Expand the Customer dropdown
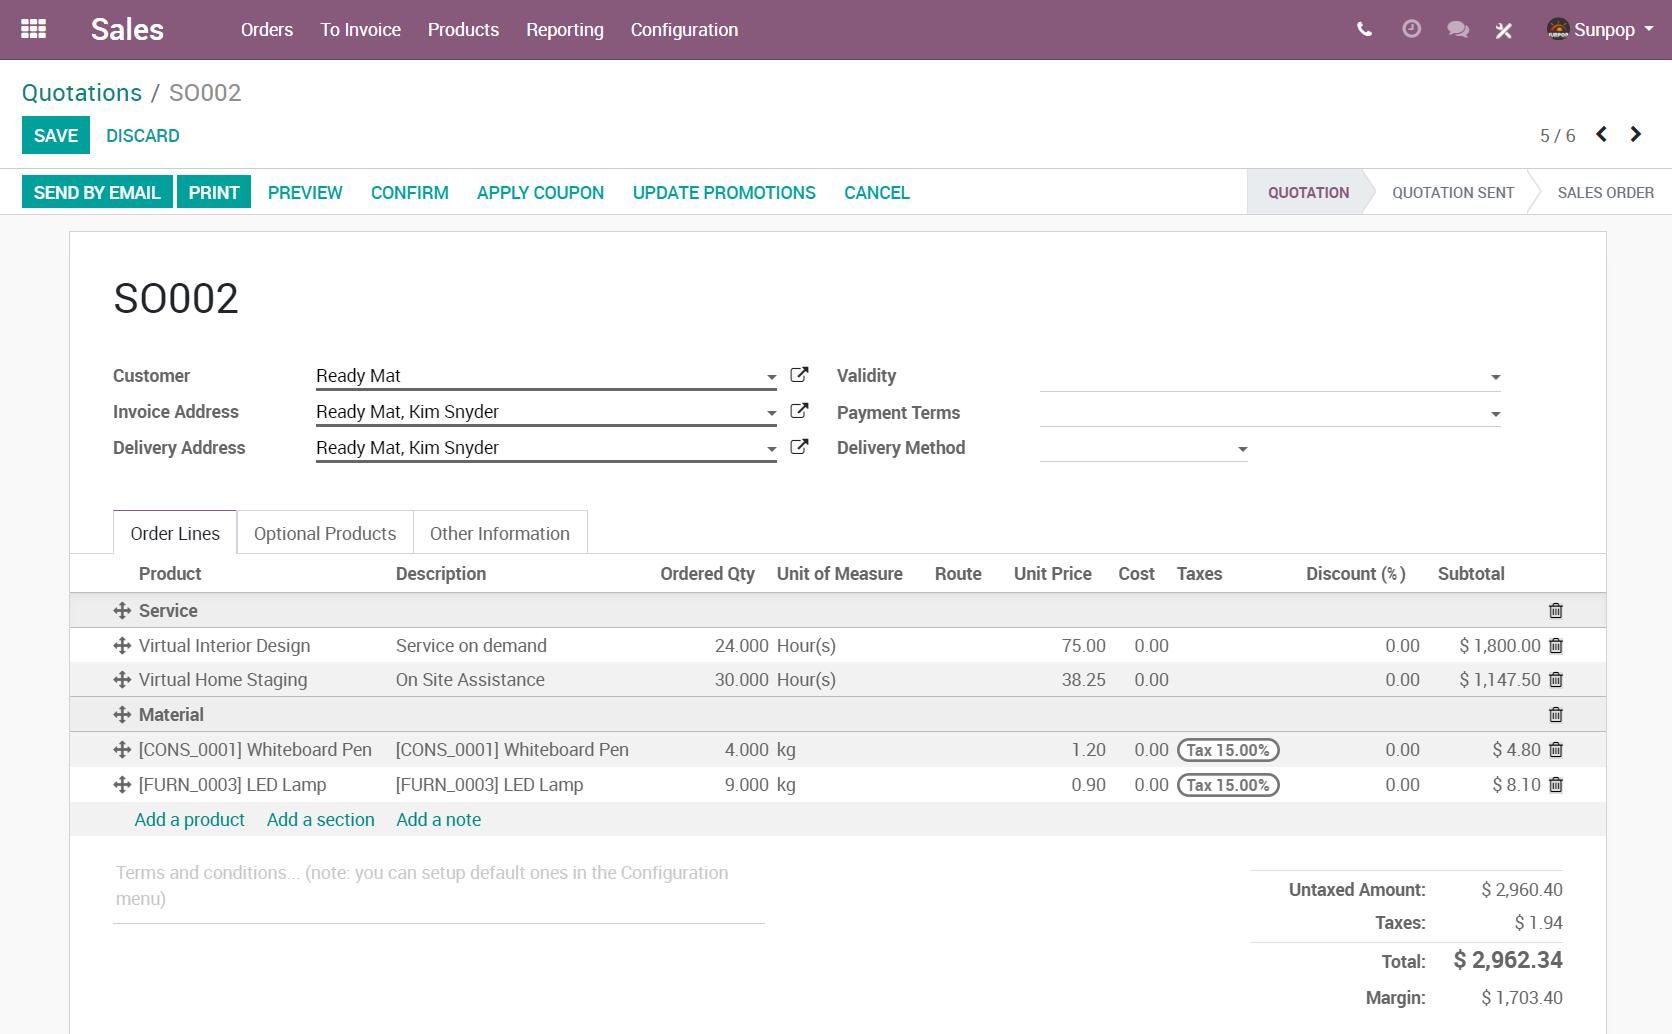Image resolution: width=1672 pixels, height=1034 pixels. (x=771, y=378)
